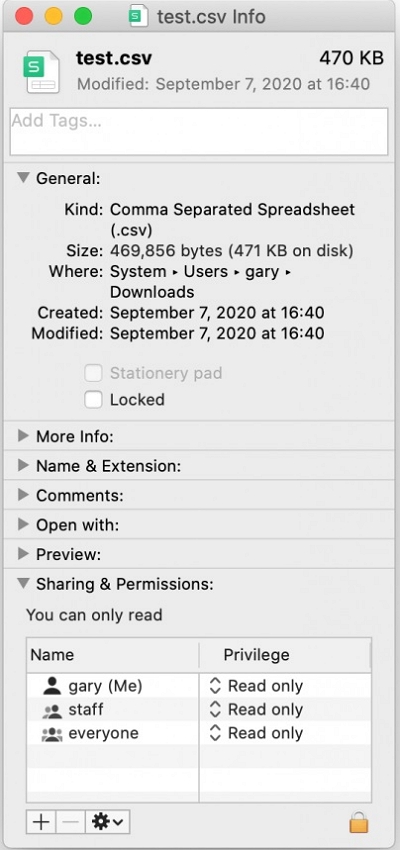Toggle the Stationery pad checkbox
The height and width of the screenshot is (850, 400).
pos(93,374)
